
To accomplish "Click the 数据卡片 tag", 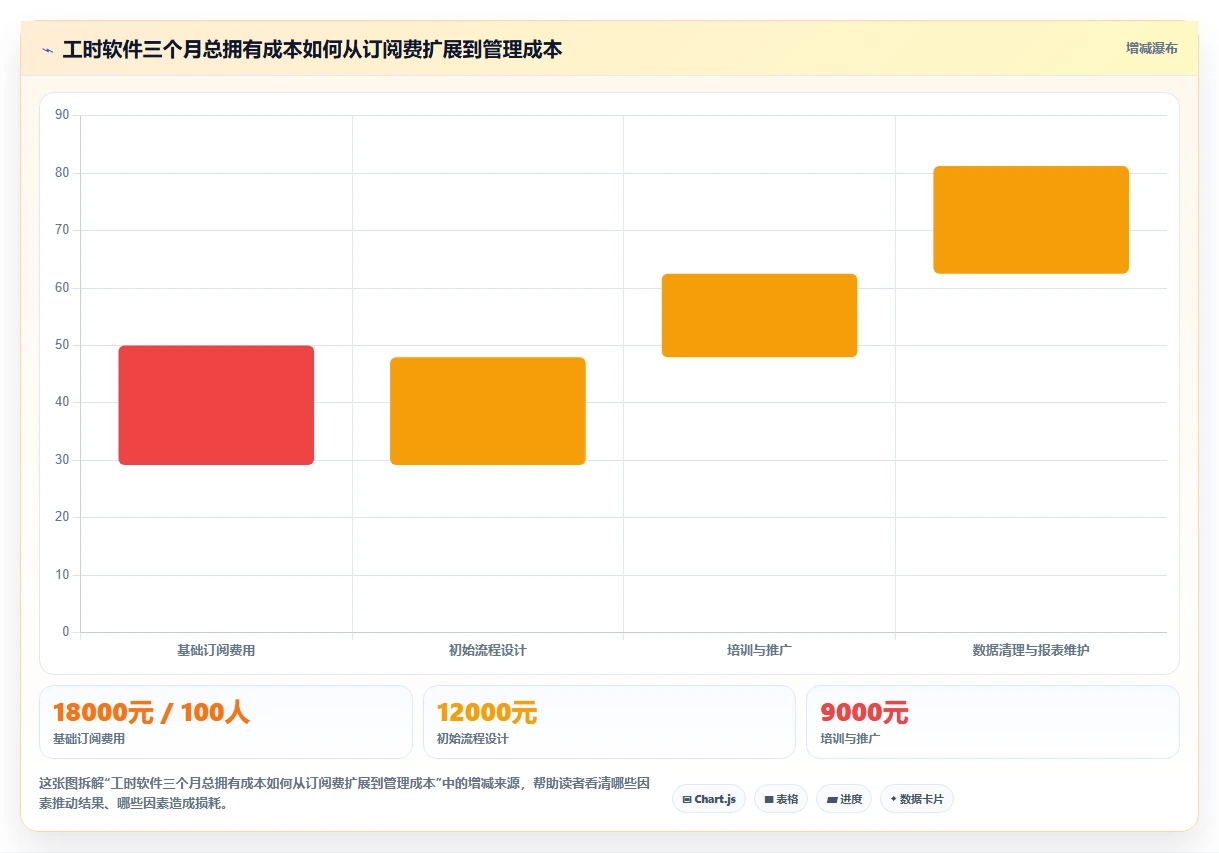I will [x=917, y=799].
